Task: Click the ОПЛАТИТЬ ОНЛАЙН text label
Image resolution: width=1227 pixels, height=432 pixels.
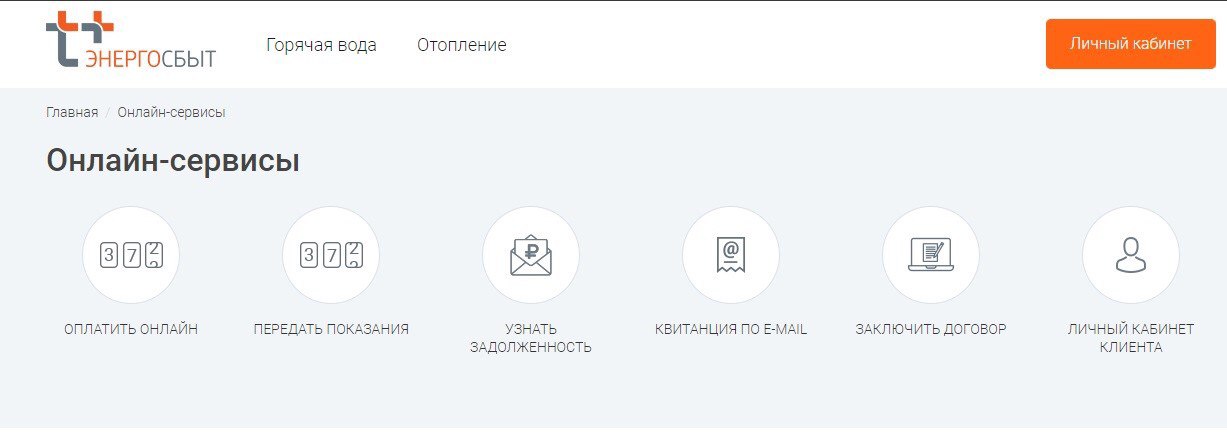Action: [x=131, y=329]
